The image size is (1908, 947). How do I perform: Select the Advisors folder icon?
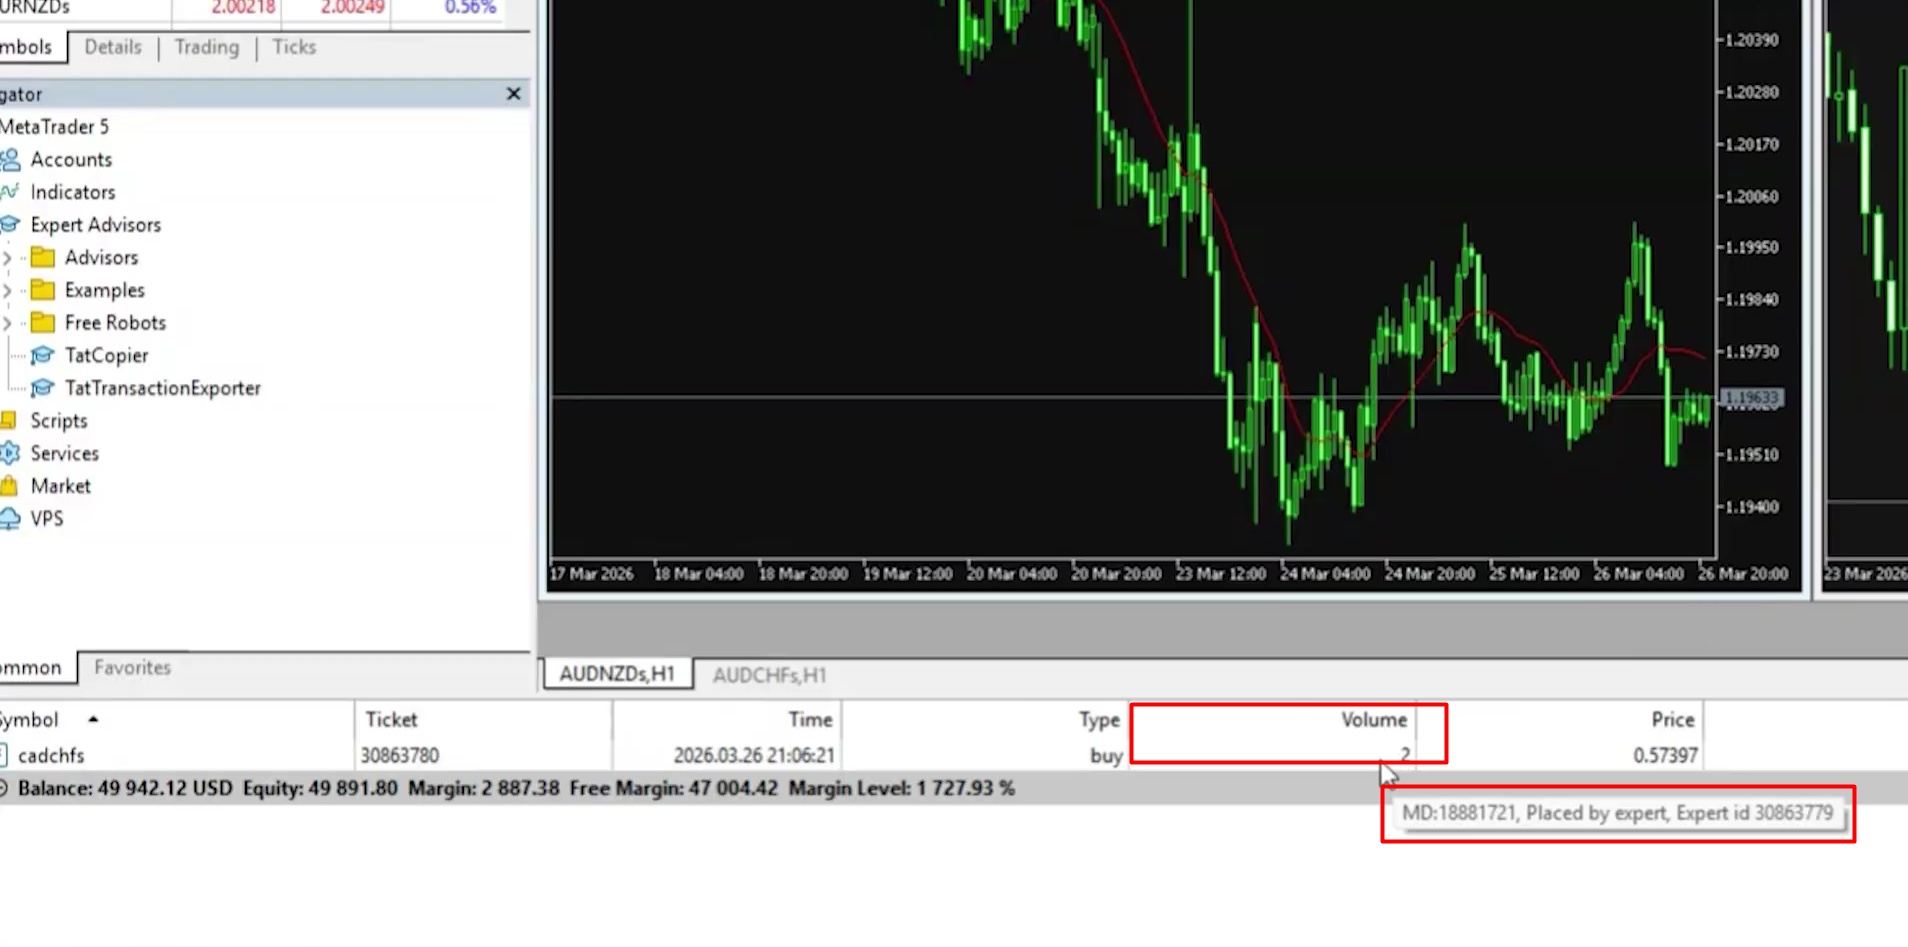point(42,258)
